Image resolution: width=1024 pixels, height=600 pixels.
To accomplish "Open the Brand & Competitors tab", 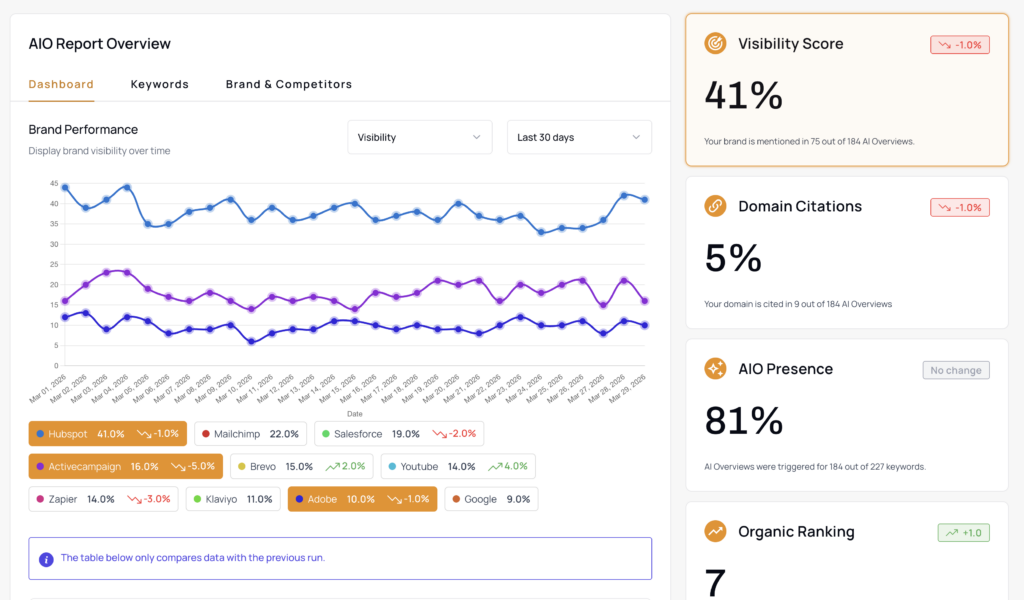I will click(288, 84).
